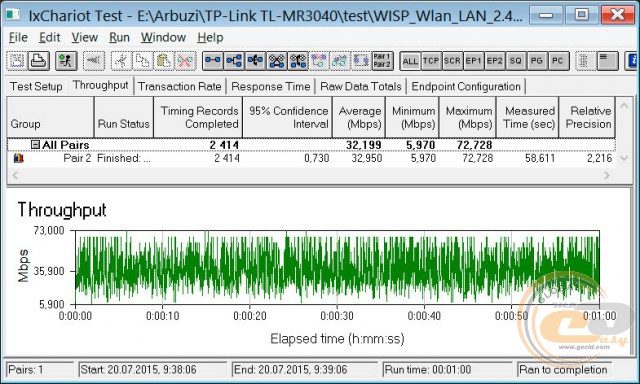
Task: Switch to the Response Time tab
Action: point(271,87)
